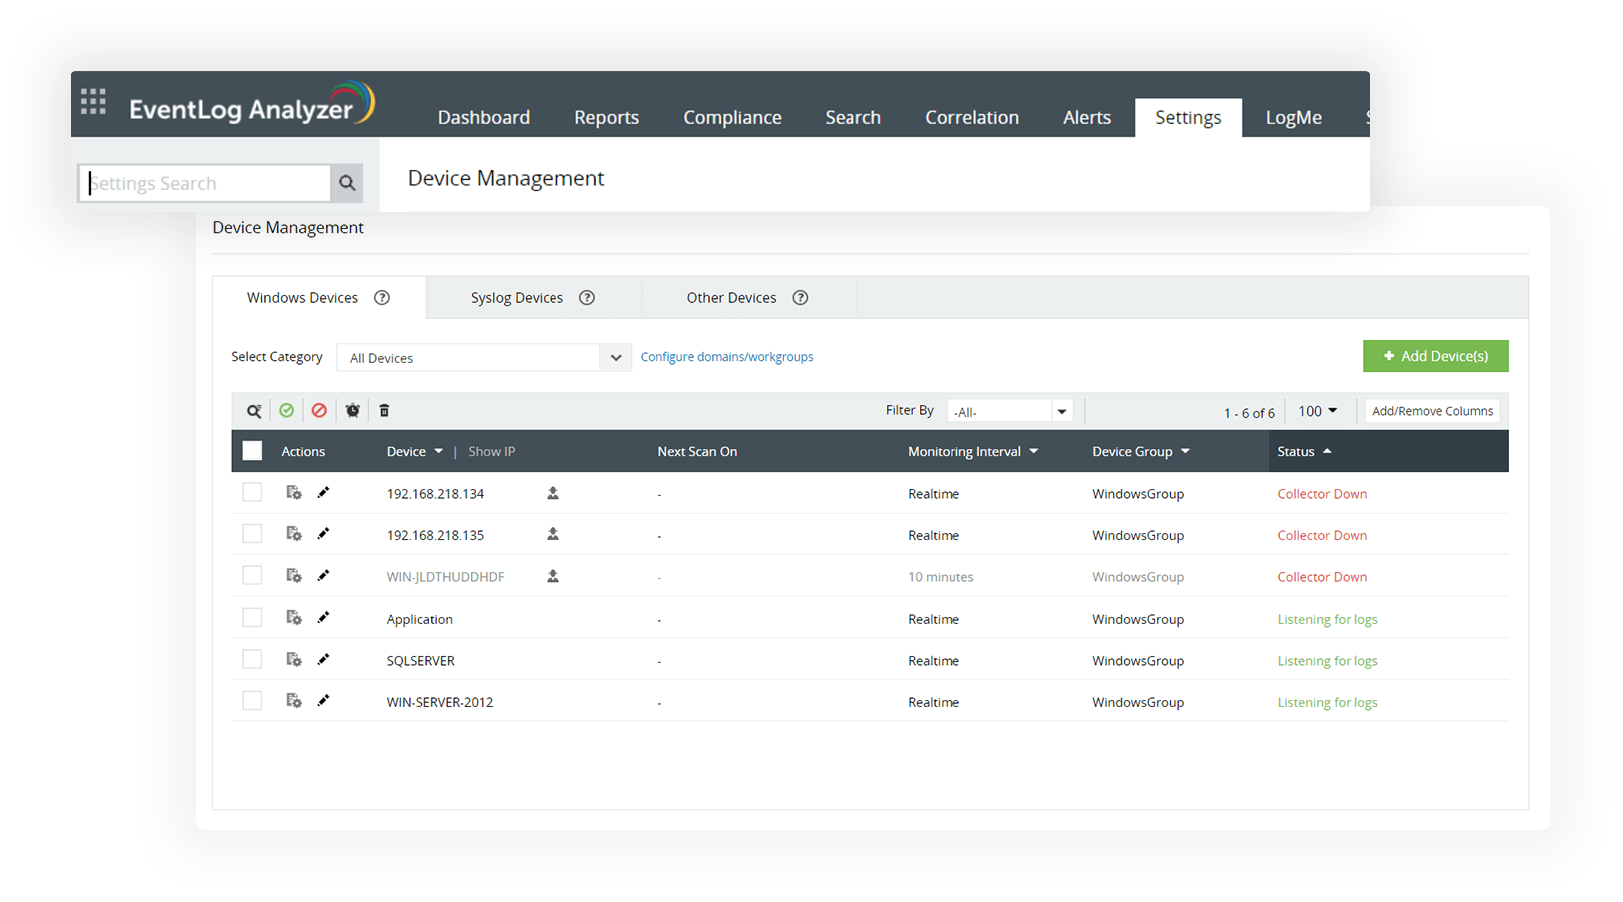The width and height of the screenshot is (1623, 902).
Task: Sort table by Status column
Action: point(1304,452)
